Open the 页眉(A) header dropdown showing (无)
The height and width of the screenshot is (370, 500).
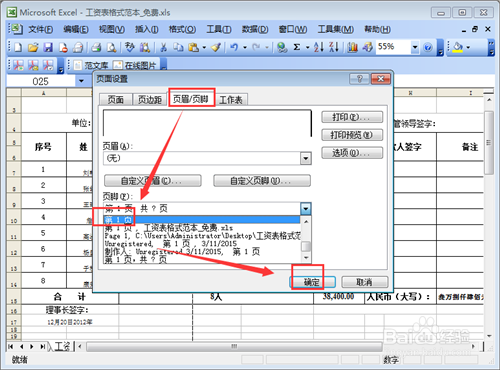coord(306,158)
